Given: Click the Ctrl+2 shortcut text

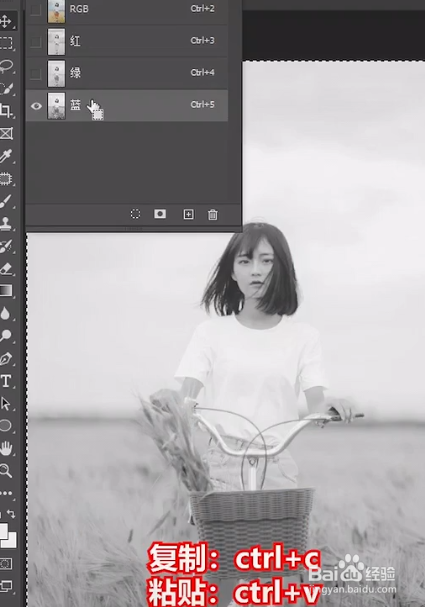Looking at the screenshot, I should point(202,9).
